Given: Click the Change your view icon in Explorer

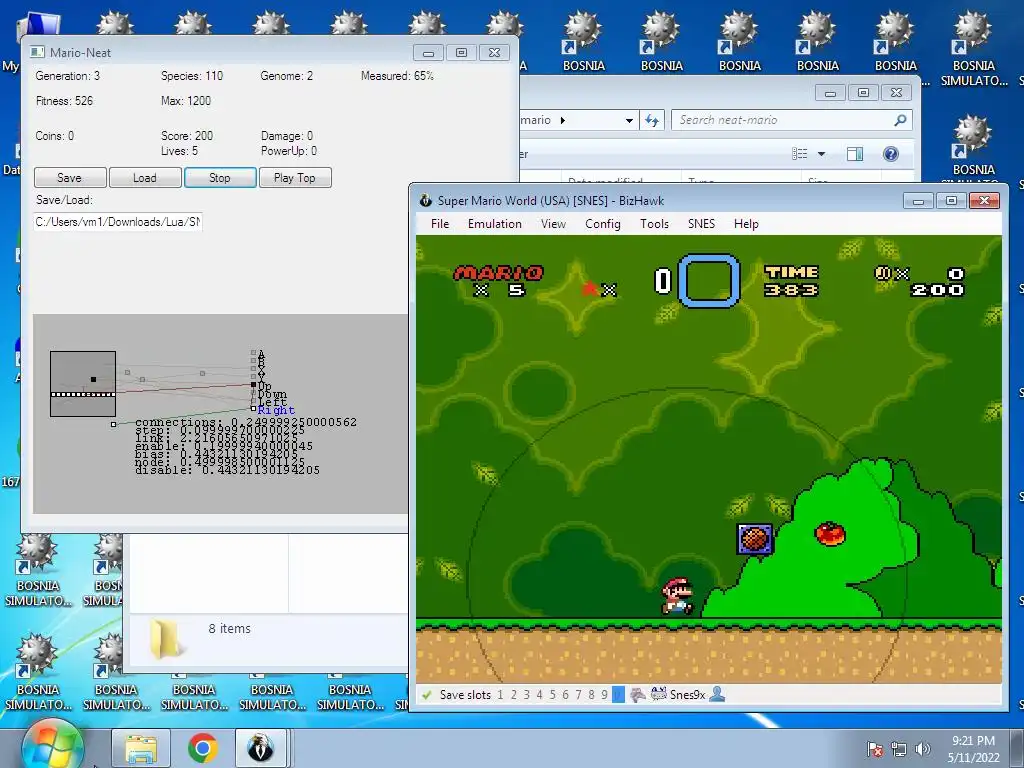Looking at the screenshot, I should click(x=799, y=154).
